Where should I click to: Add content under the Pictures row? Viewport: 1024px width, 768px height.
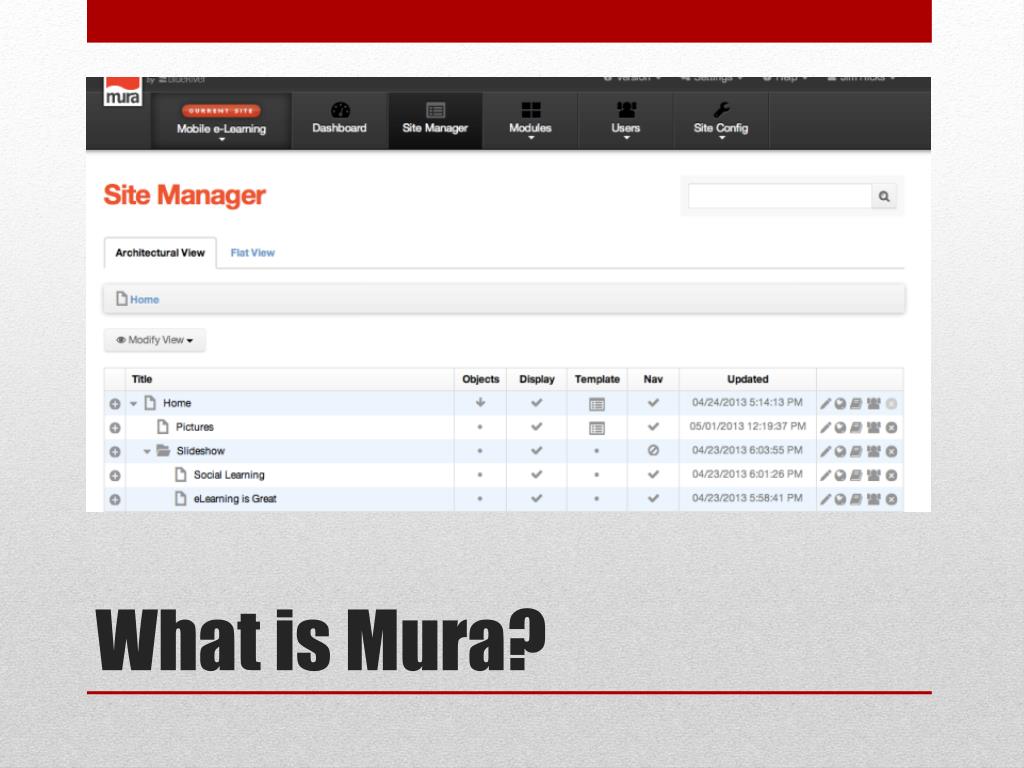(115, 428)
